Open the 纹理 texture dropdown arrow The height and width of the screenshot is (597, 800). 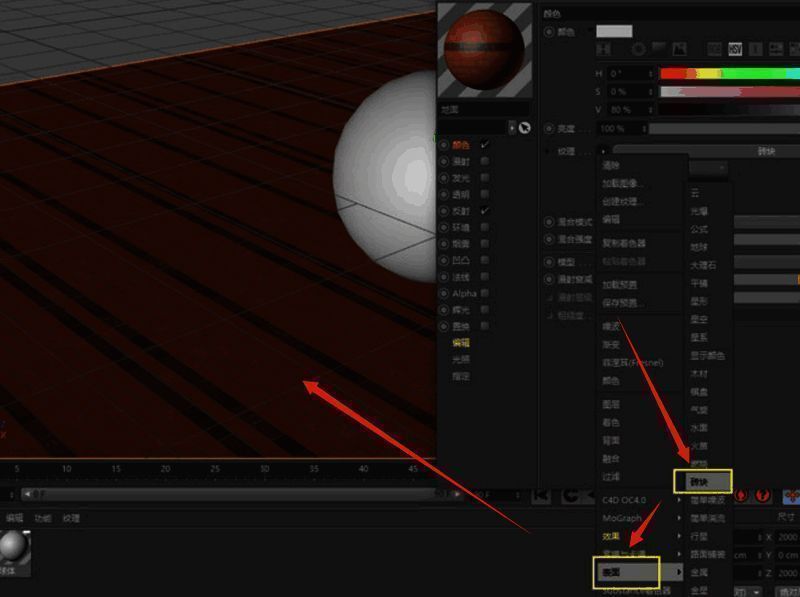click(x=603, y=151)
